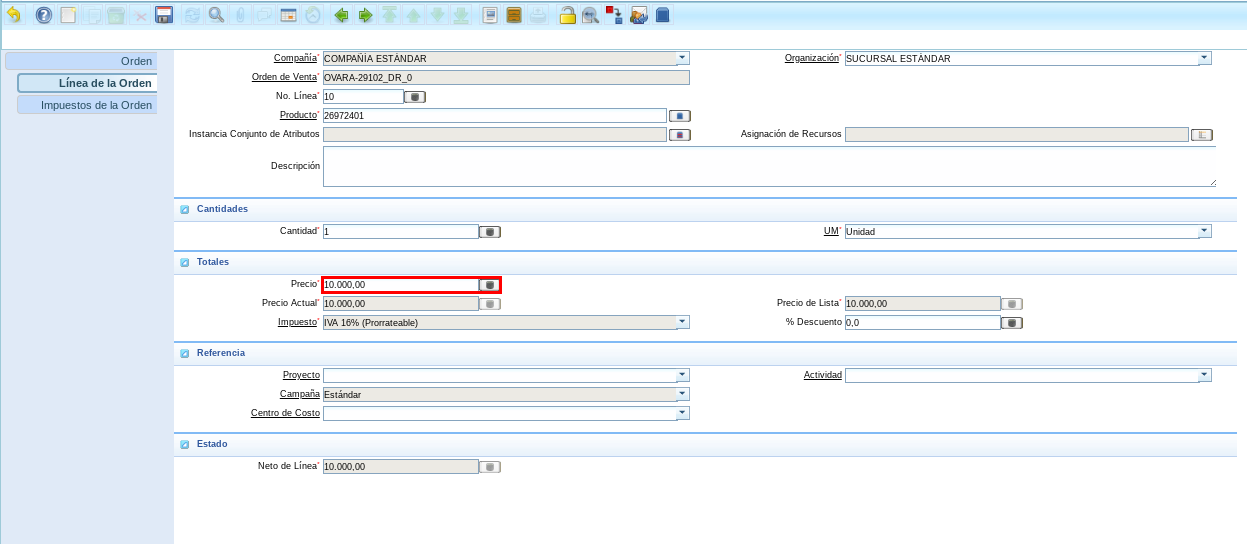Click the paperclip attachment icon
The height and width of the screenshot is (544, 1247).
240,15
